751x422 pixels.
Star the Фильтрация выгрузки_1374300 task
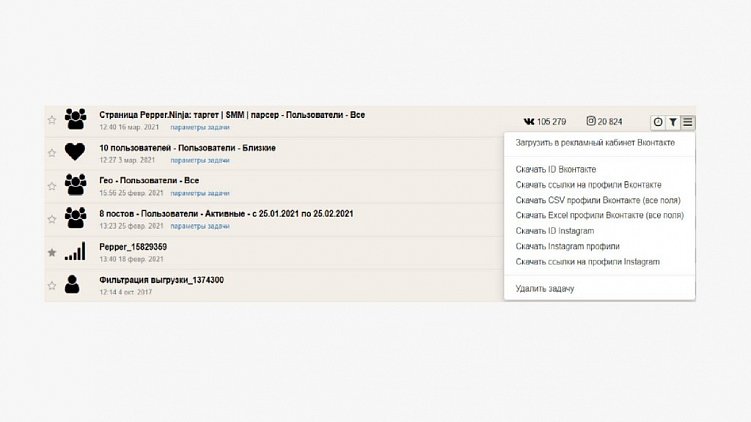(52, 285)
